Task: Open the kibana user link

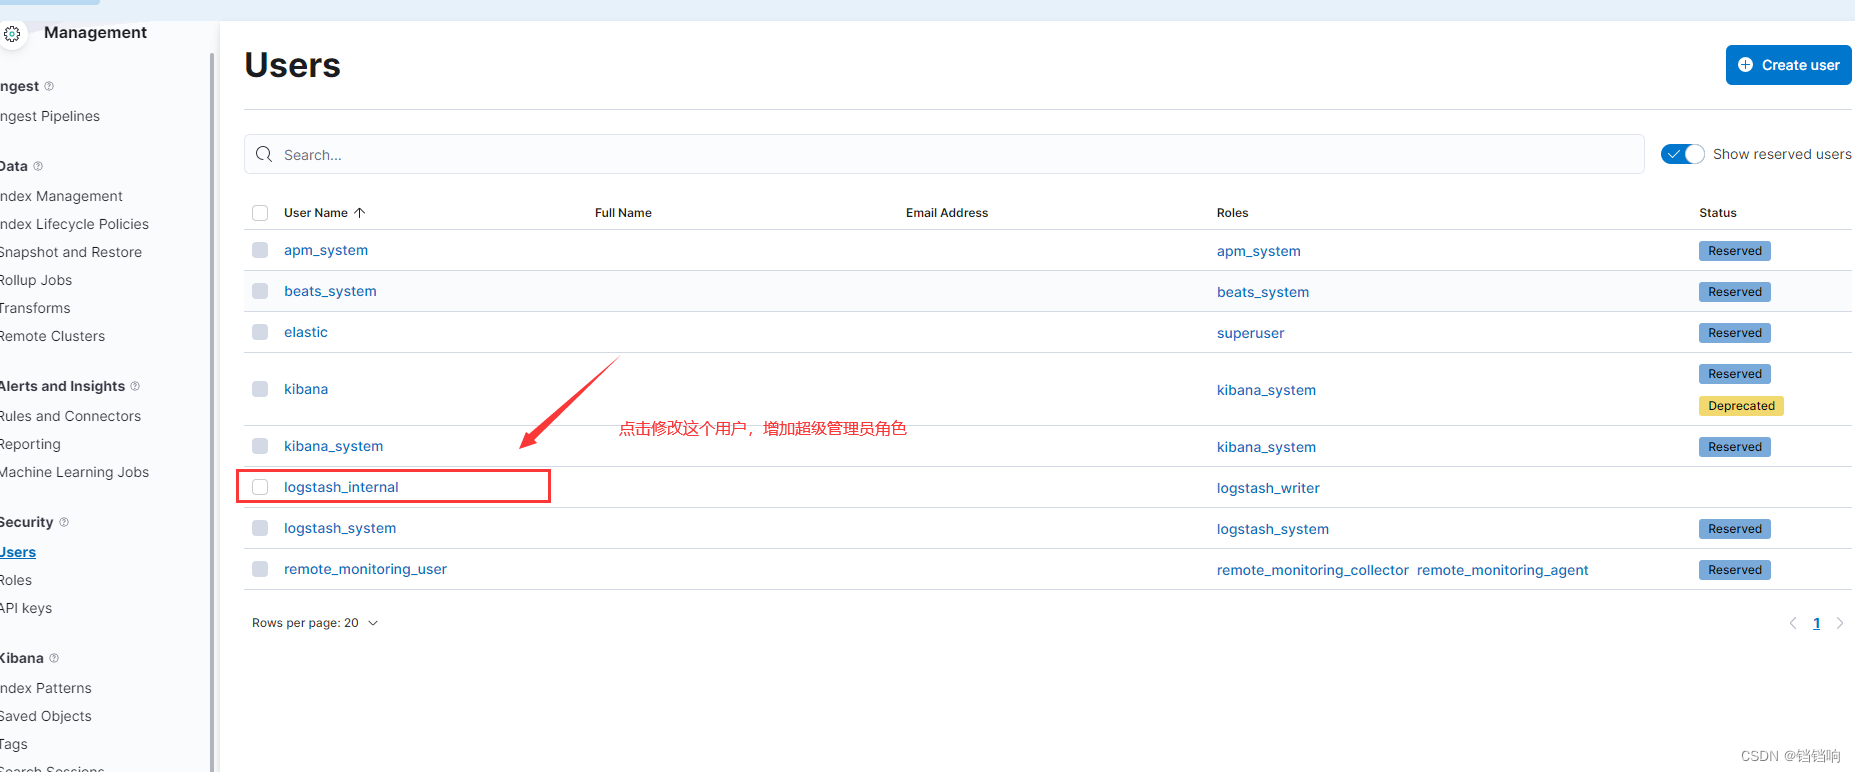Action: pyautogui.click(x=306, y=389)
